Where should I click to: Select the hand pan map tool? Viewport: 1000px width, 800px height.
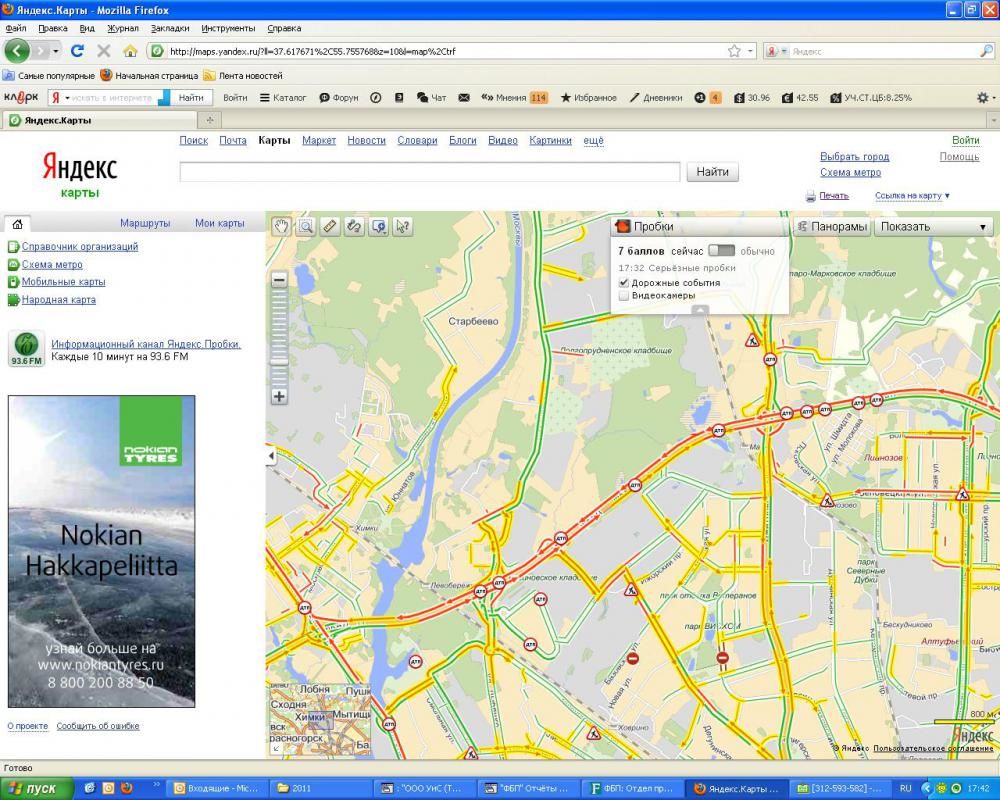click(x=281, y=226)
